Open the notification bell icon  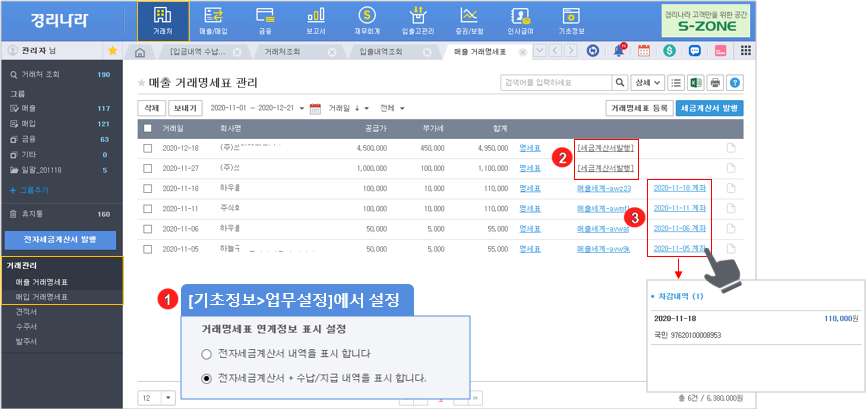click(619, 51)
